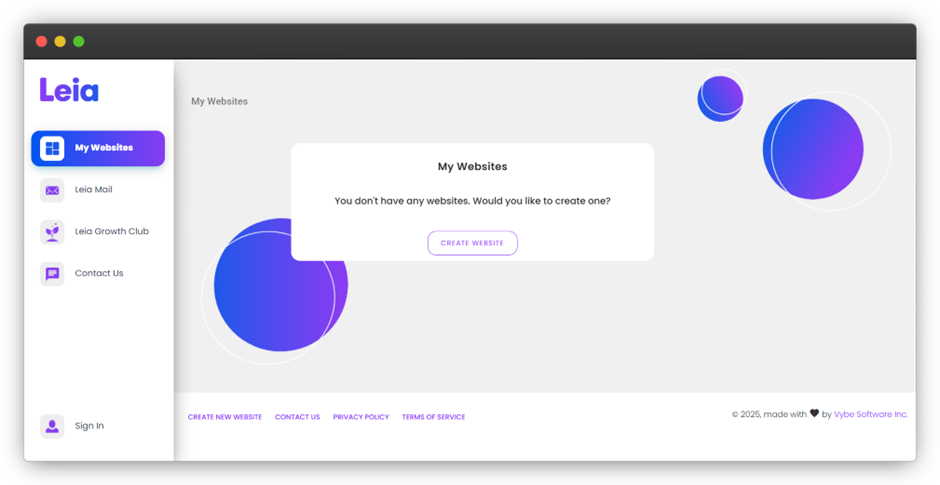Click the Contact Us chat bubble icon
940x485 pixels.
point(52,274)
